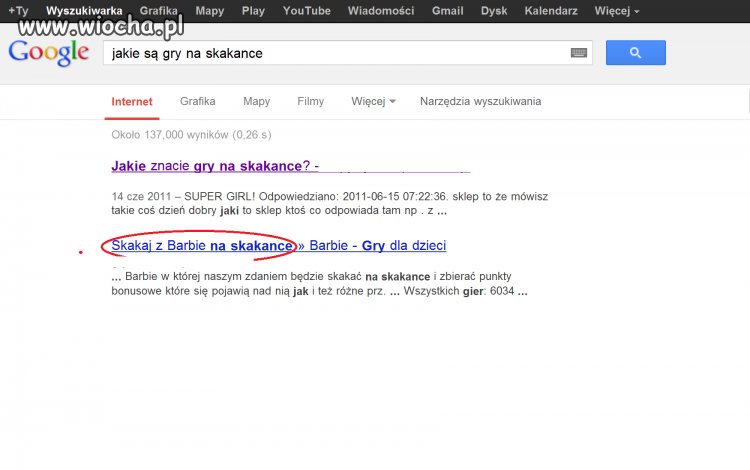Screen dimensions: 750x470
Task: Switch to the Filmy results tab
Action: tap(310, 101)
